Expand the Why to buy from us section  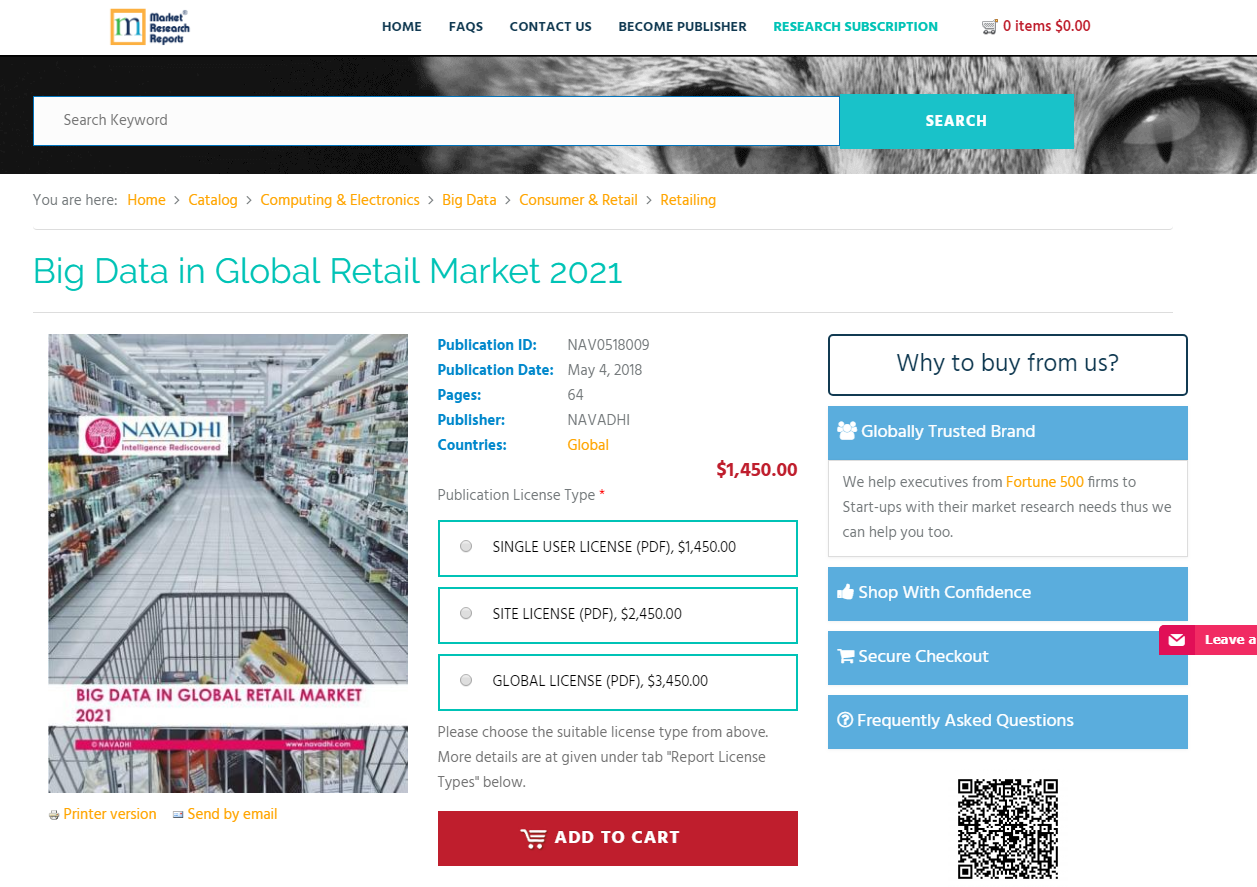[1007, 364]
